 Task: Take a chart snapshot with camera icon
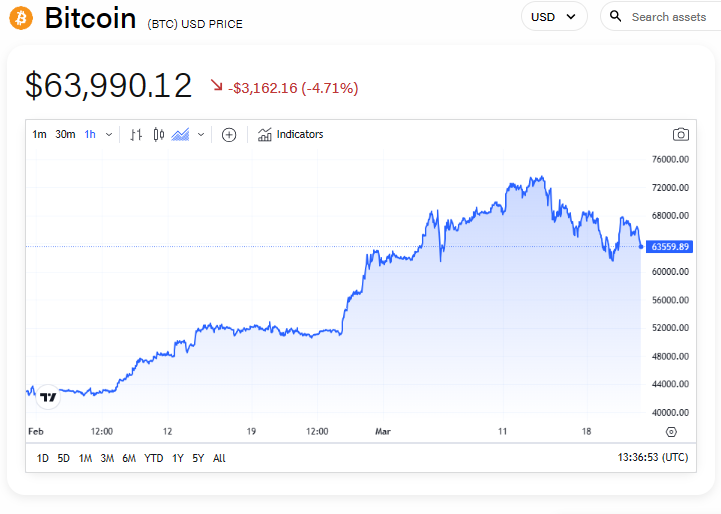tap(681, 134)
